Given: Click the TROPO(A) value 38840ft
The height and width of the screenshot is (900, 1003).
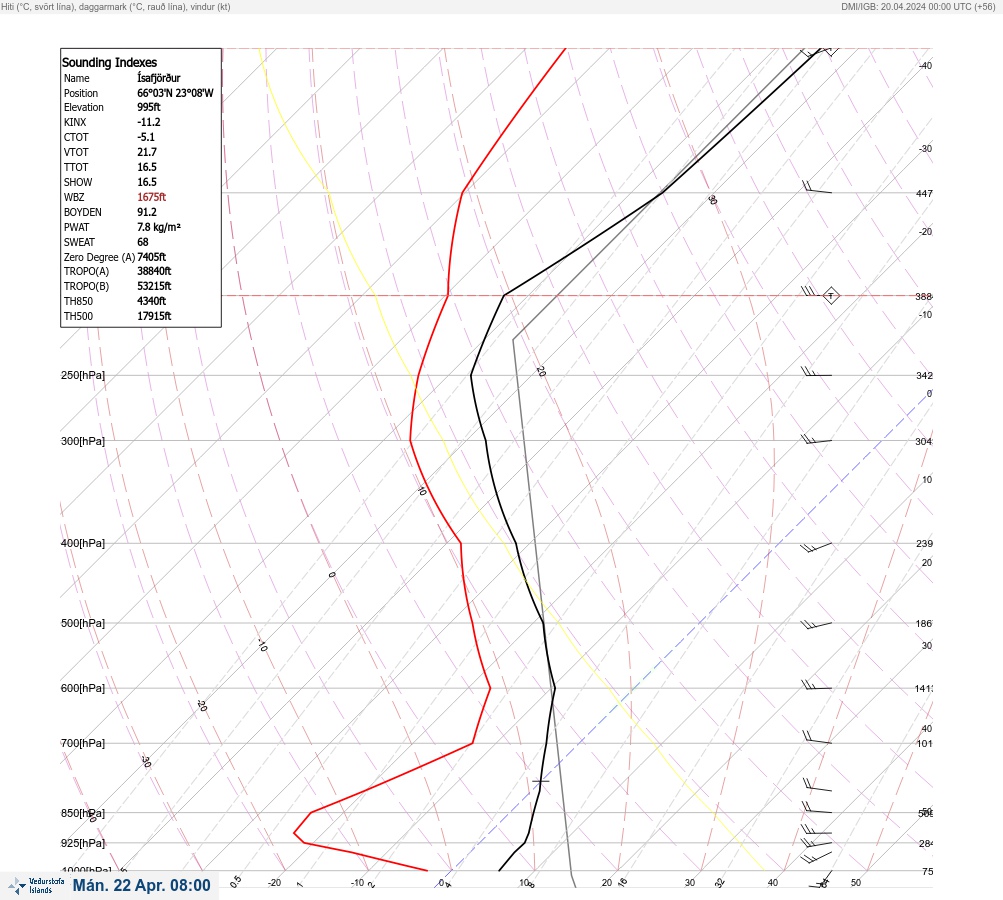Looking at the screenshot, I should coord(154,271).
